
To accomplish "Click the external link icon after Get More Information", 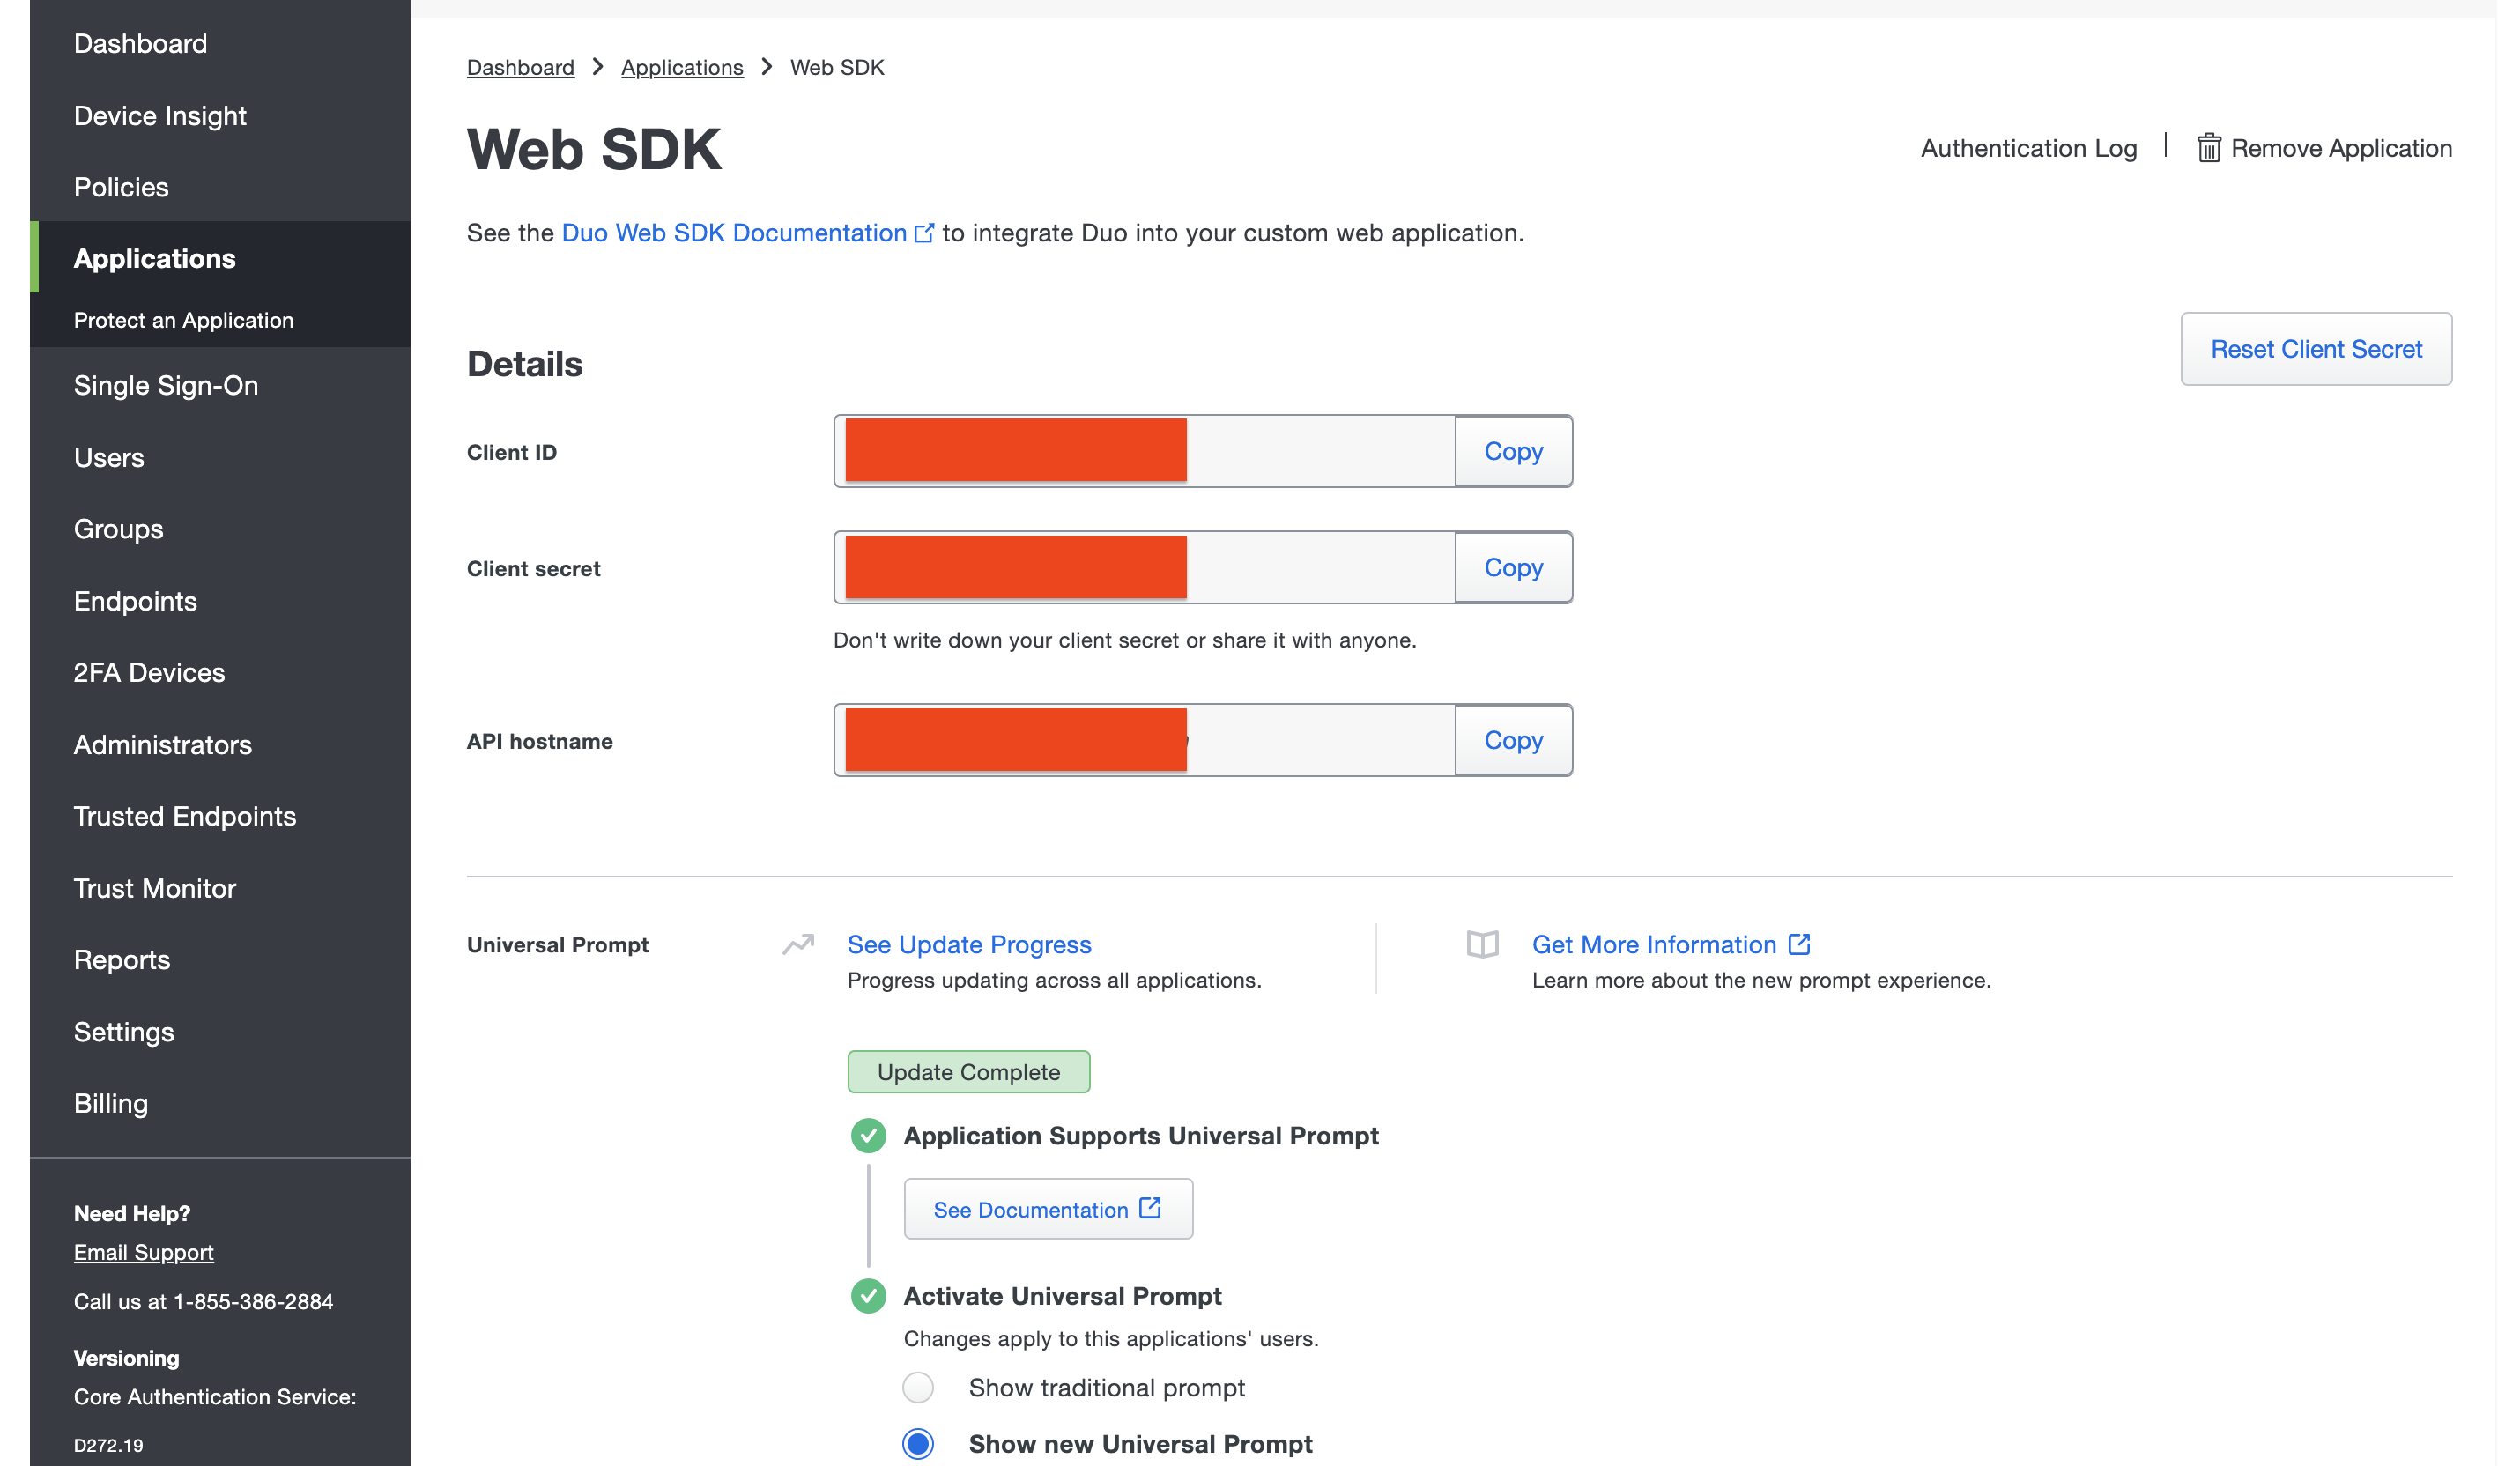I will [x=1799, y=944].
